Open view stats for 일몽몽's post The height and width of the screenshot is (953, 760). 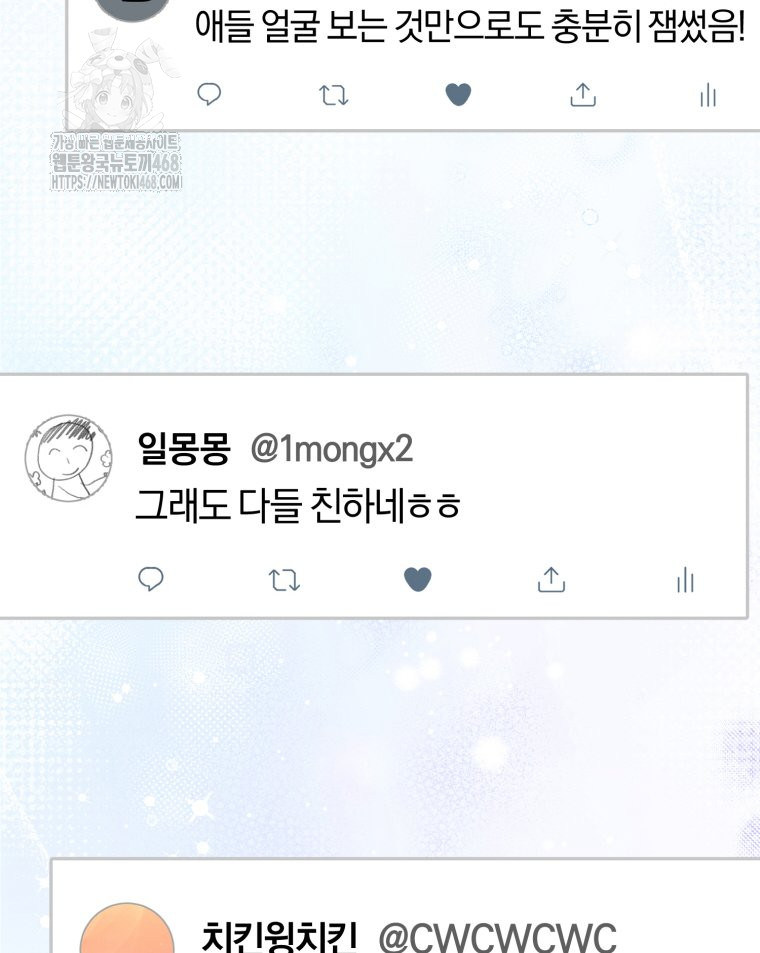[x=685, y=580]
